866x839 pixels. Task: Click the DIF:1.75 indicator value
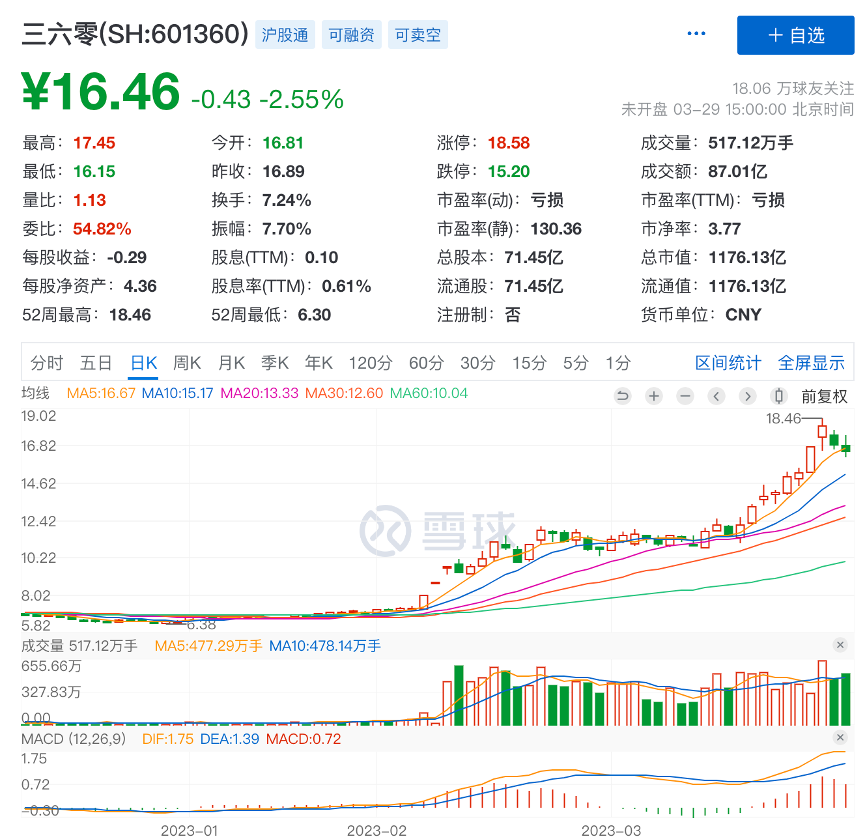167,739
